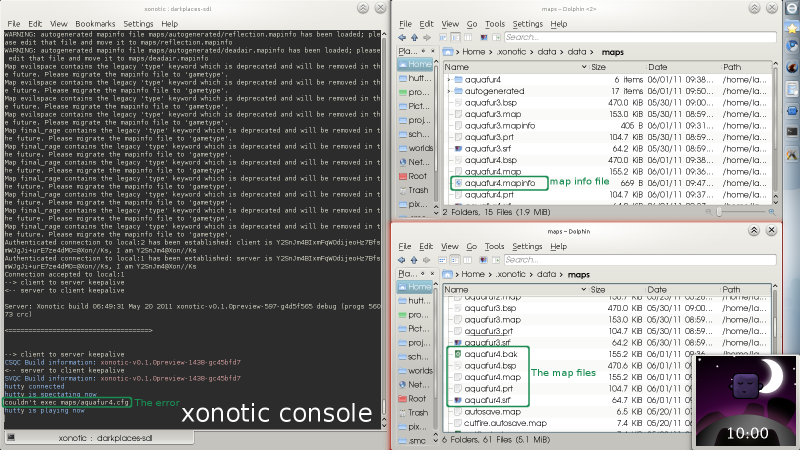Select aquafur4.bak file in lower Dolphin

[491, 354]
